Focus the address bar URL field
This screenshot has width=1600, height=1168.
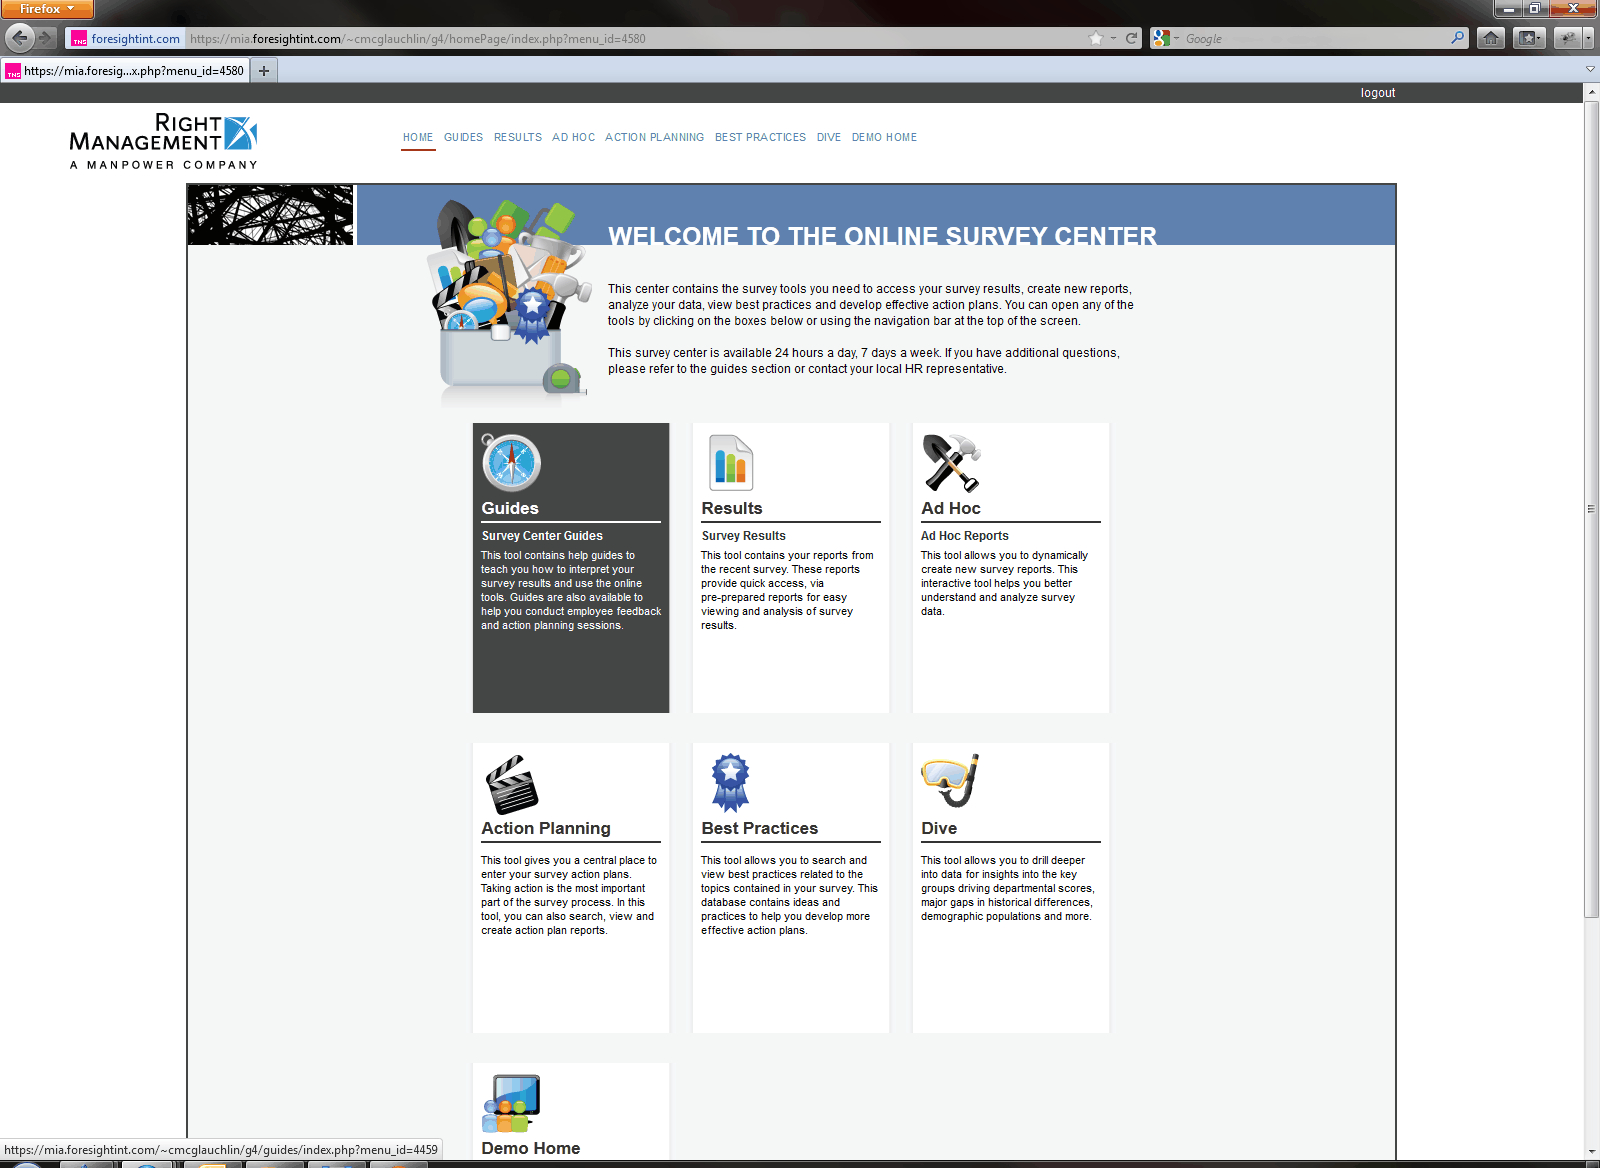pos(635,38)
